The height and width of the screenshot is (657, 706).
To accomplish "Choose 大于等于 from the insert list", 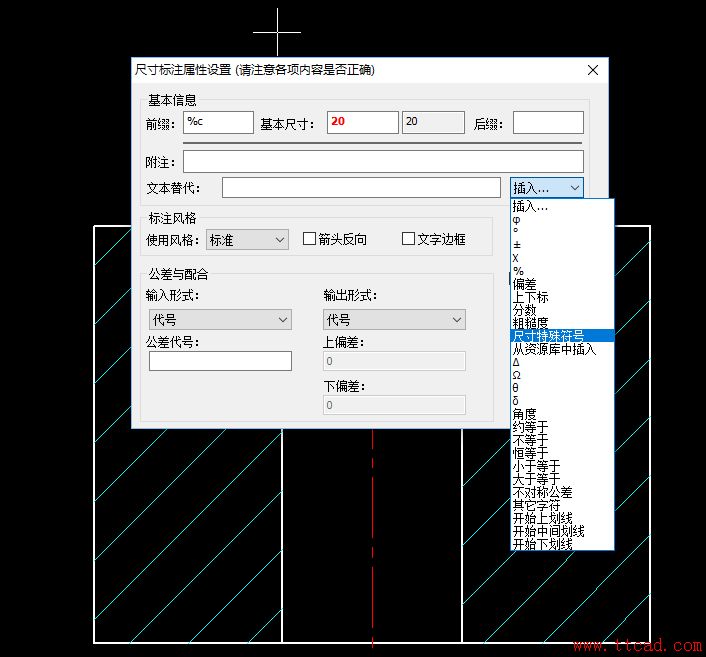I will pyautogui.click(x=562, y=479).
